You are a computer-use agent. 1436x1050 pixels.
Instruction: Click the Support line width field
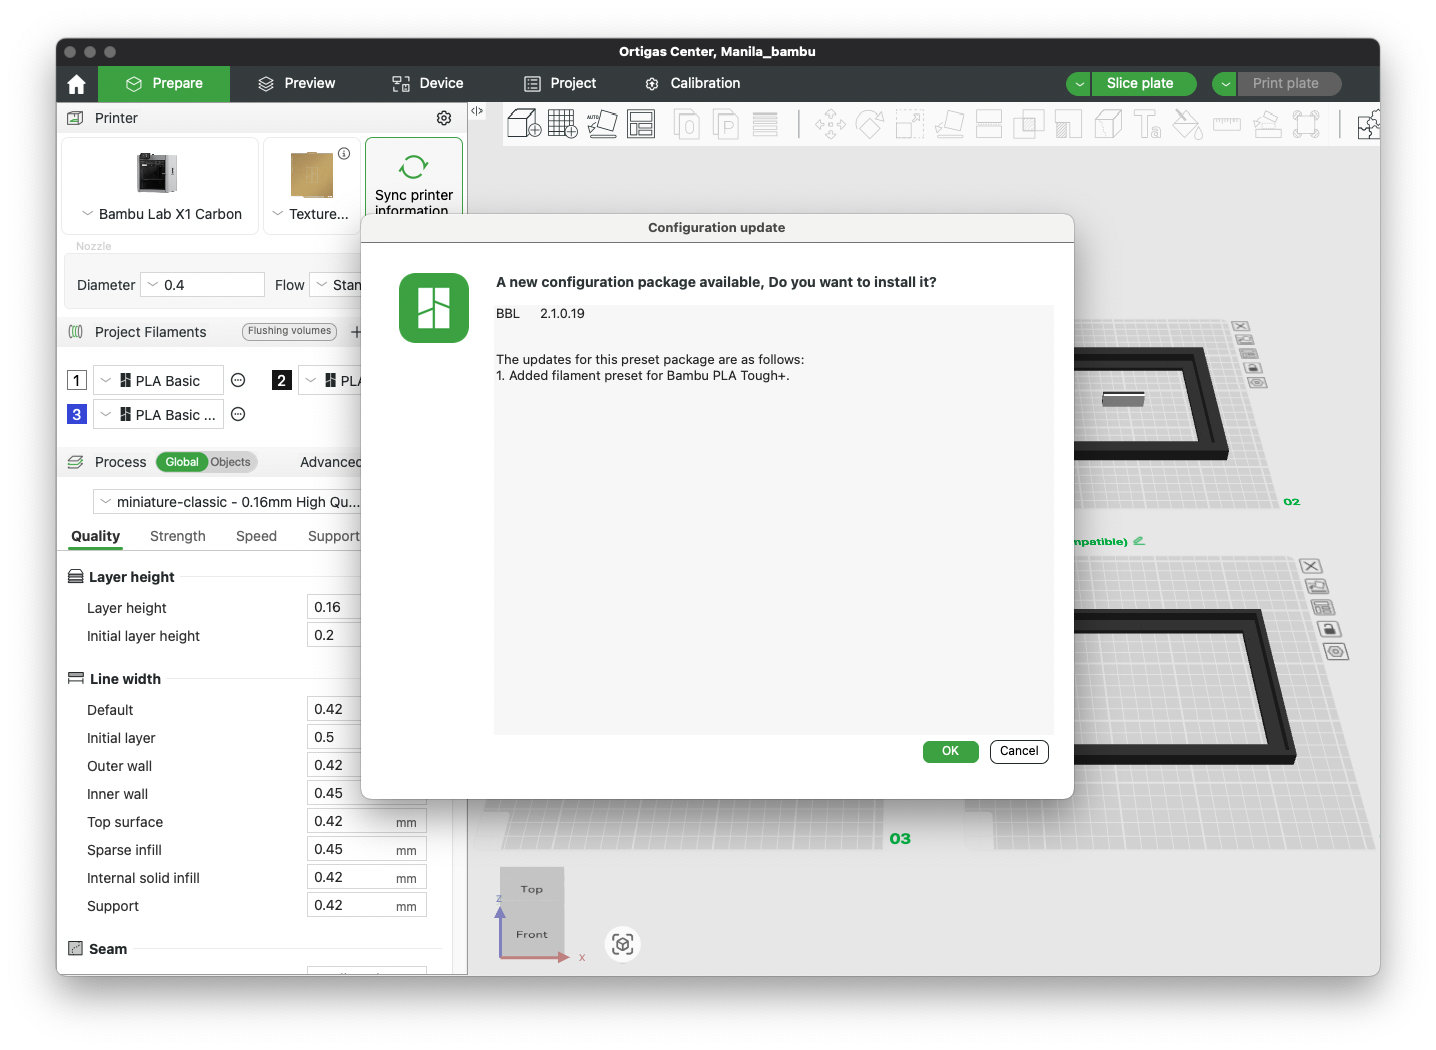coord(367,905)
